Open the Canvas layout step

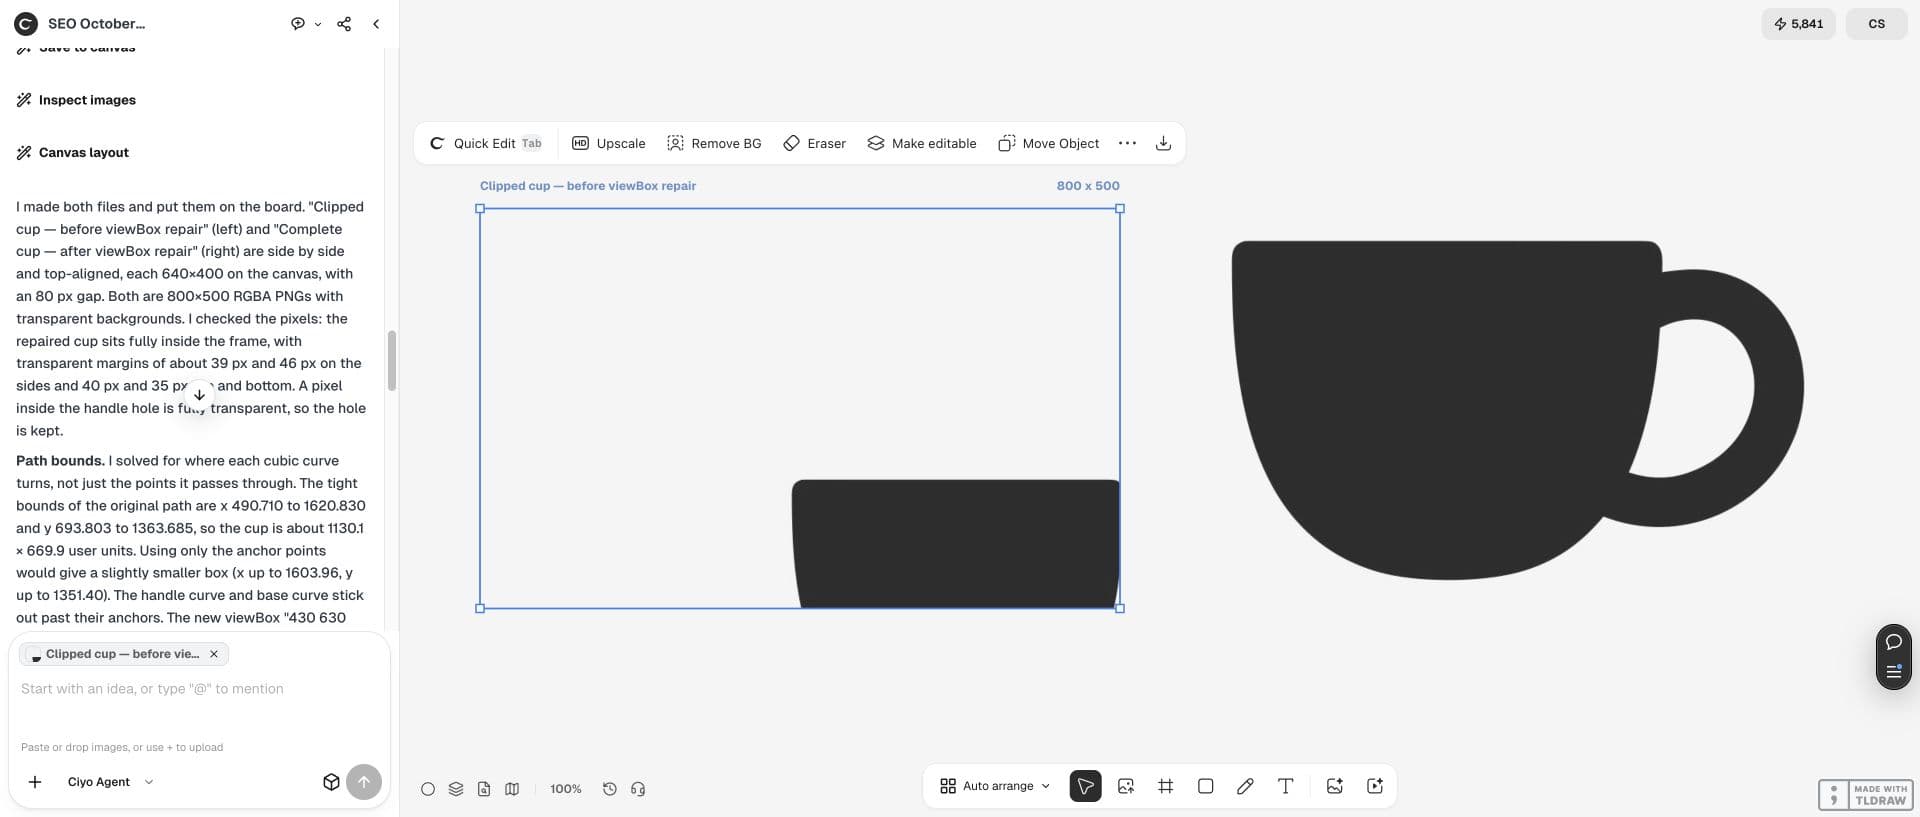click(x=73, y=153)
